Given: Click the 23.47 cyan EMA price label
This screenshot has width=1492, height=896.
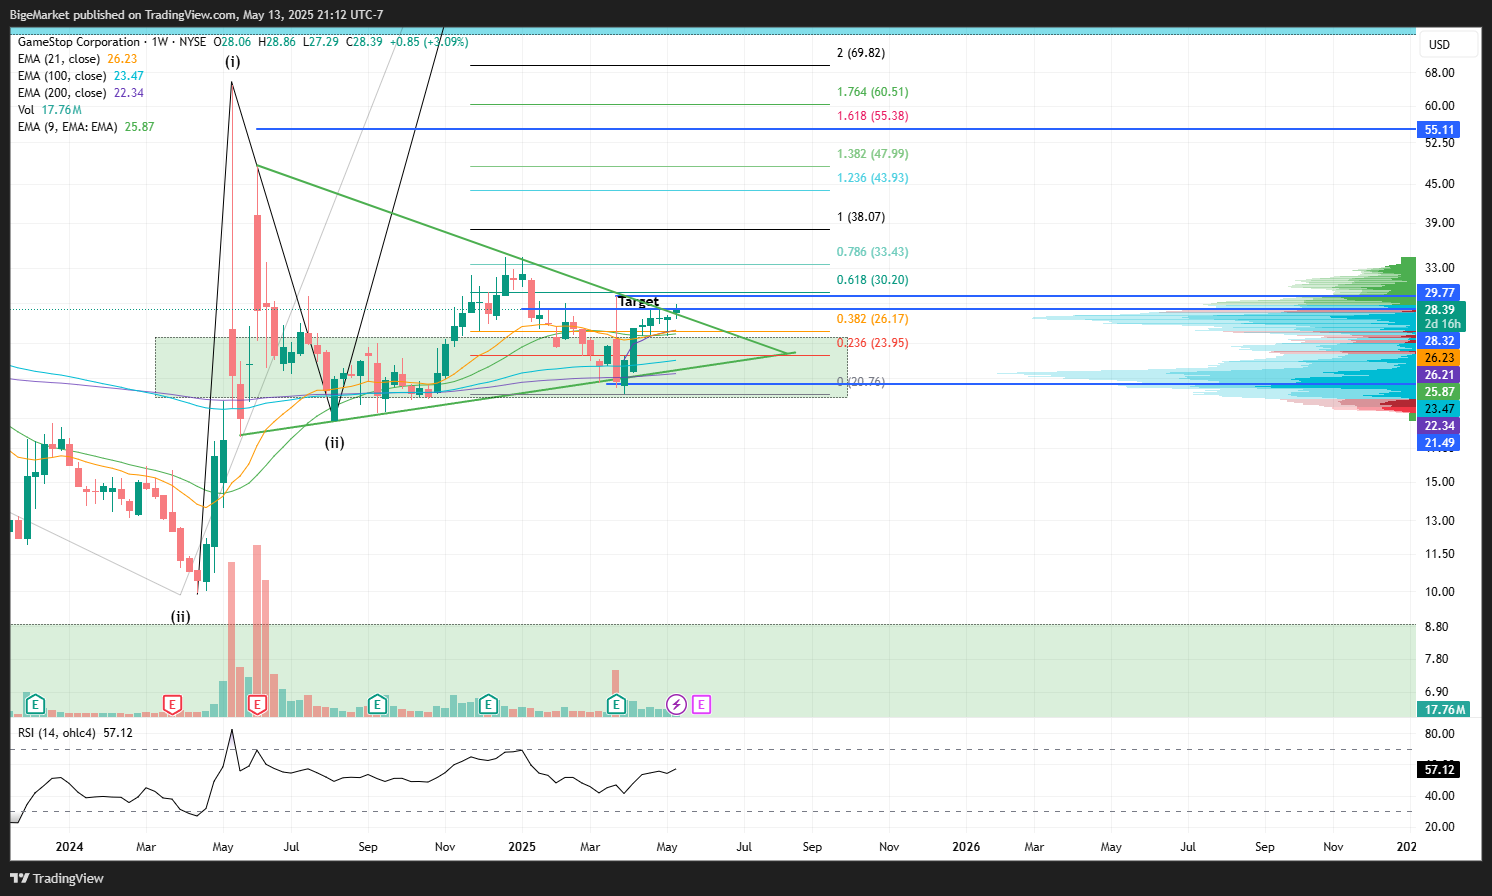Looking at the screenshot, I should pos(1439,409).
